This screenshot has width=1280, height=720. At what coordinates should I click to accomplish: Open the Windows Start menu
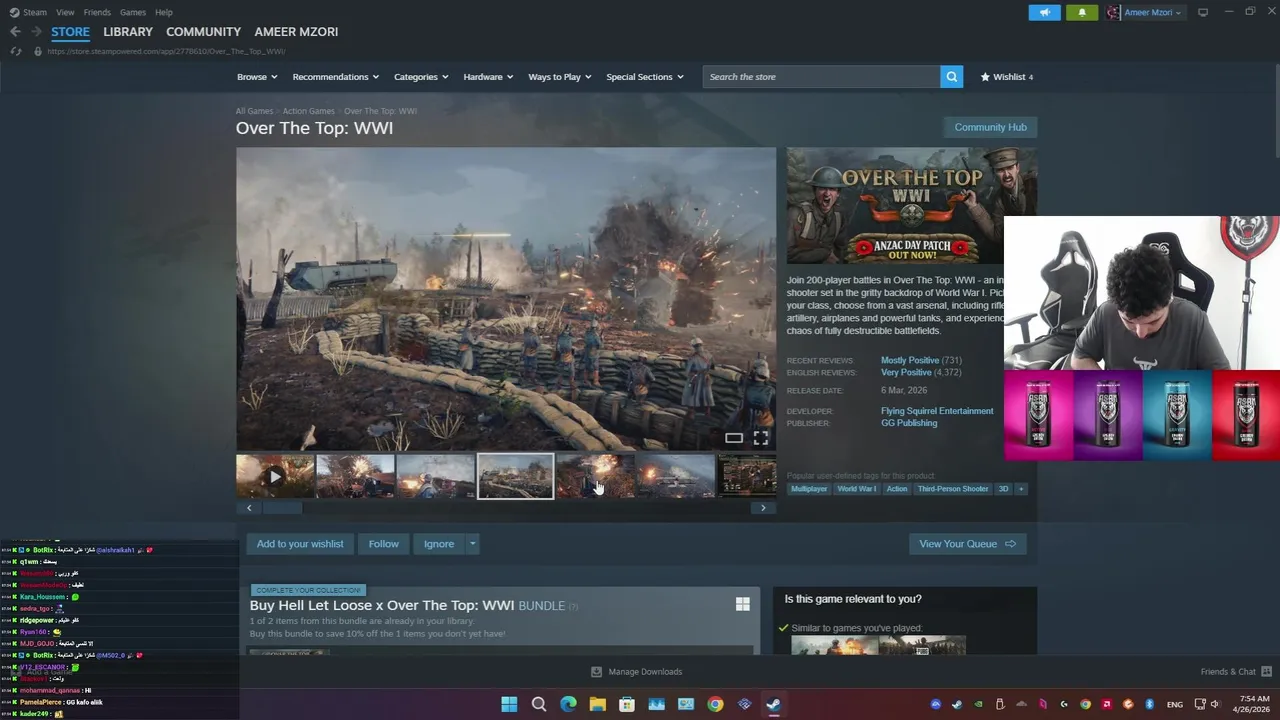click(x=509, y=704)
